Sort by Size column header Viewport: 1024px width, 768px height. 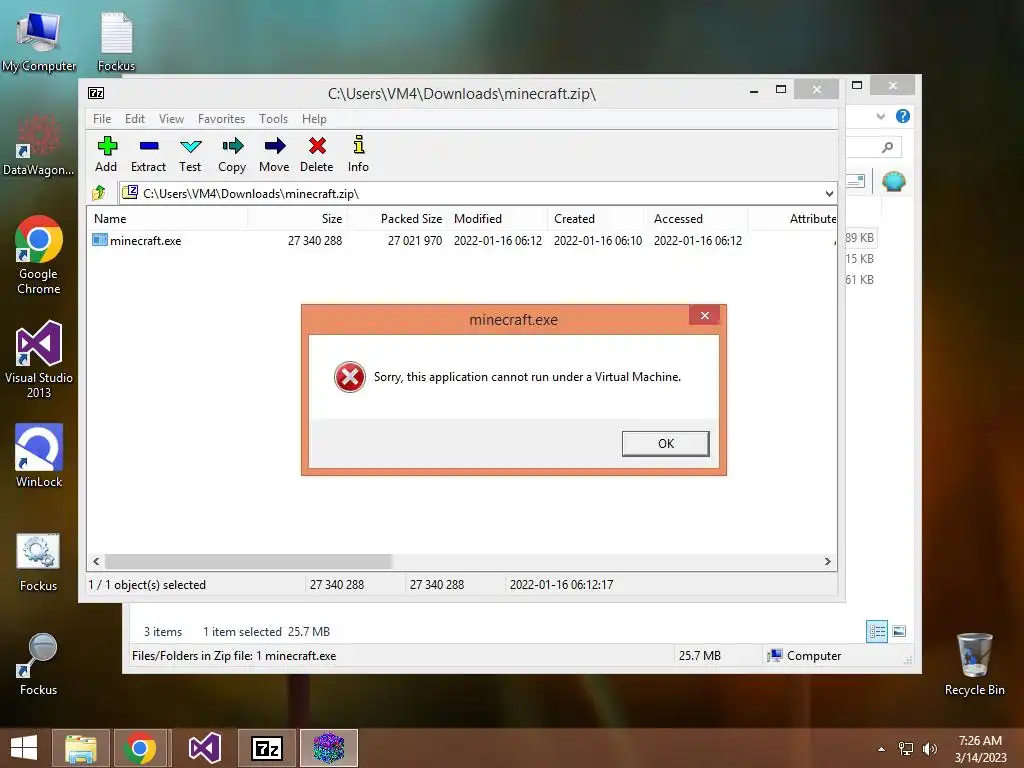pos(297,219)
